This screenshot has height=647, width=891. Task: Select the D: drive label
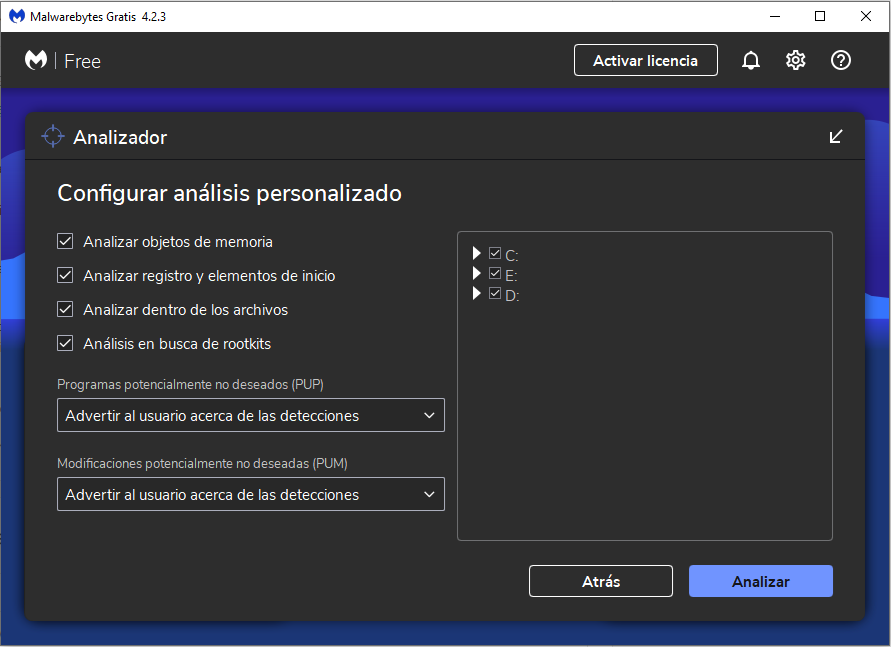tap(512, 295)
